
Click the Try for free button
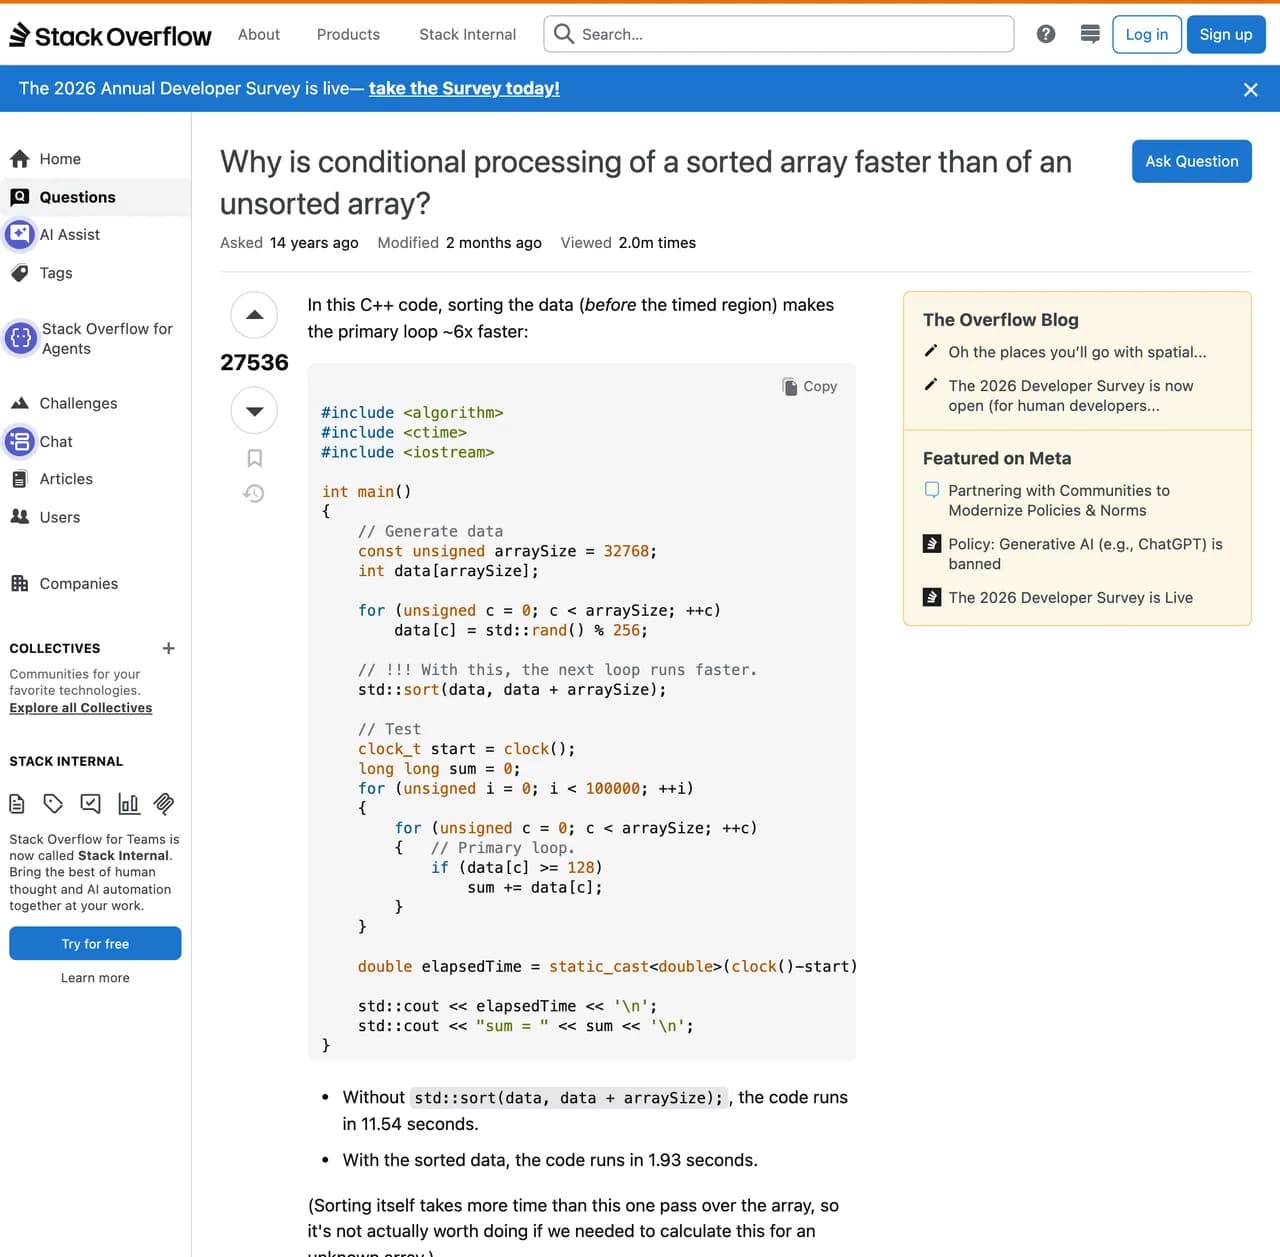click(x=95, y=944)
